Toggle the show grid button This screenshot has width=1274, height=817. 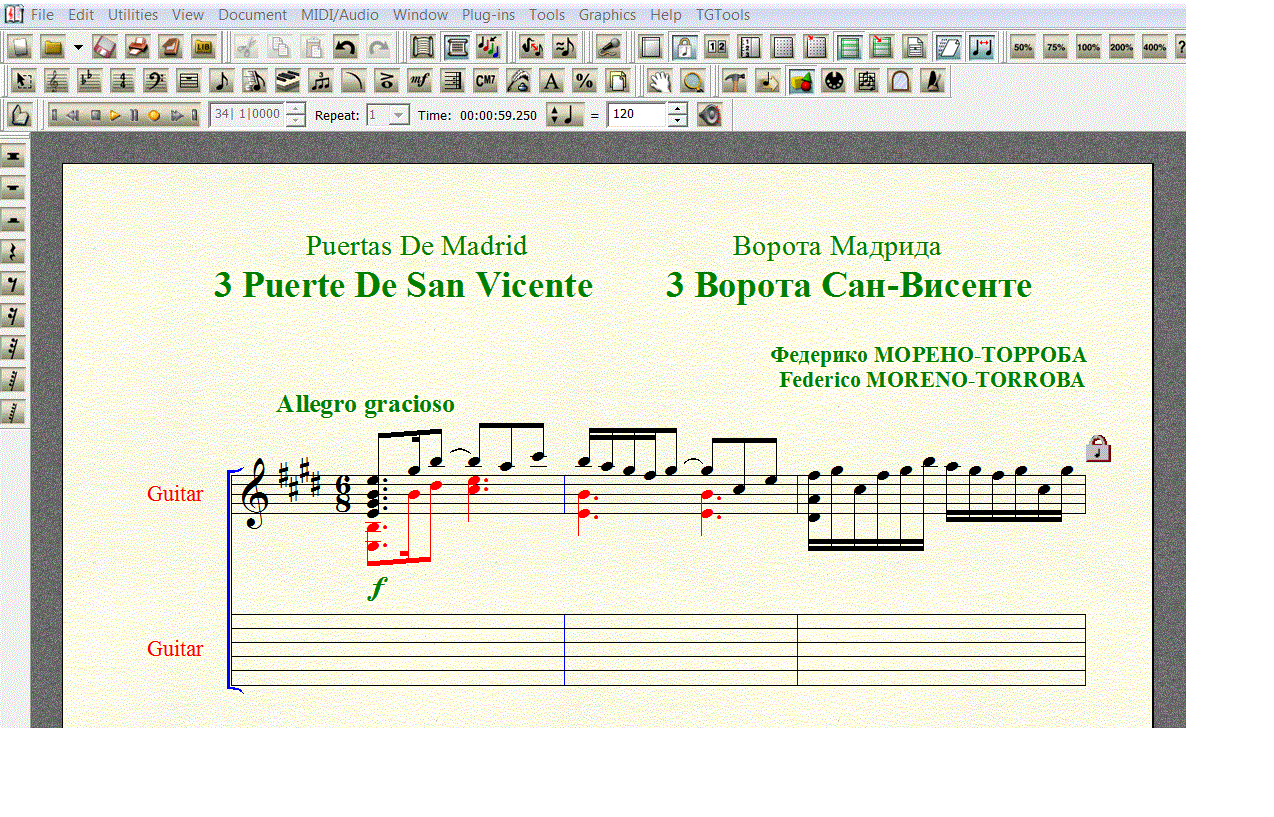(x=783, y=47)
